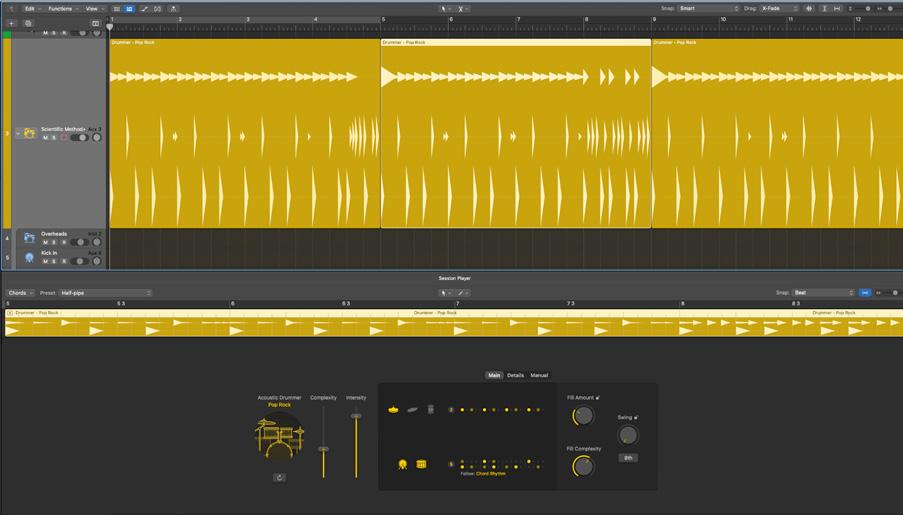Click the Kick In track icon
This screenshot has width=903, height=515.
(29, 258)
